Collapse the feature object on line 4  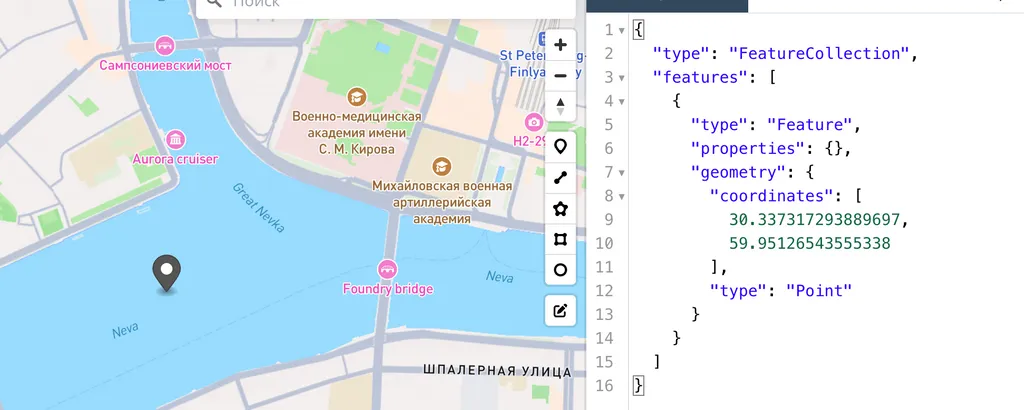point(622,101)
